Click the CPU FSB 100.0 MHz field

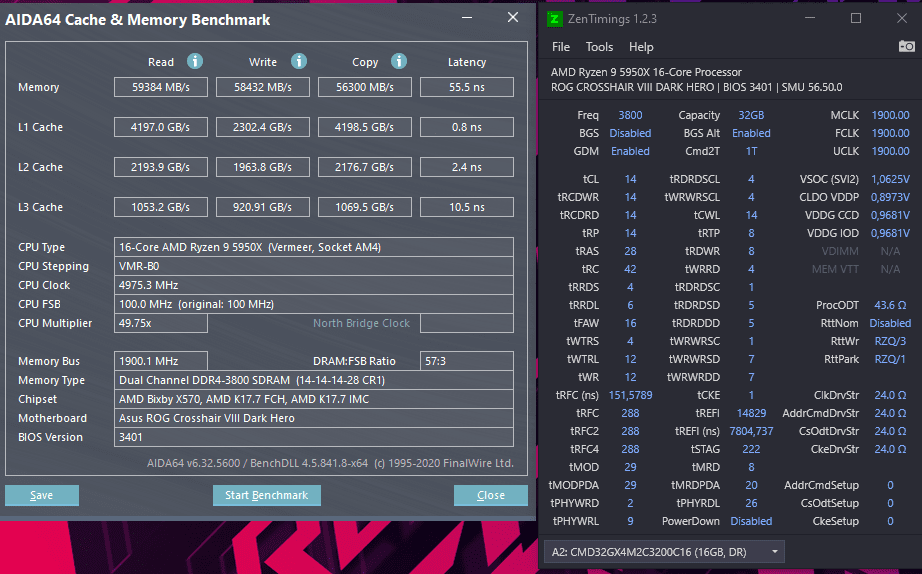(x=313, y=304)
